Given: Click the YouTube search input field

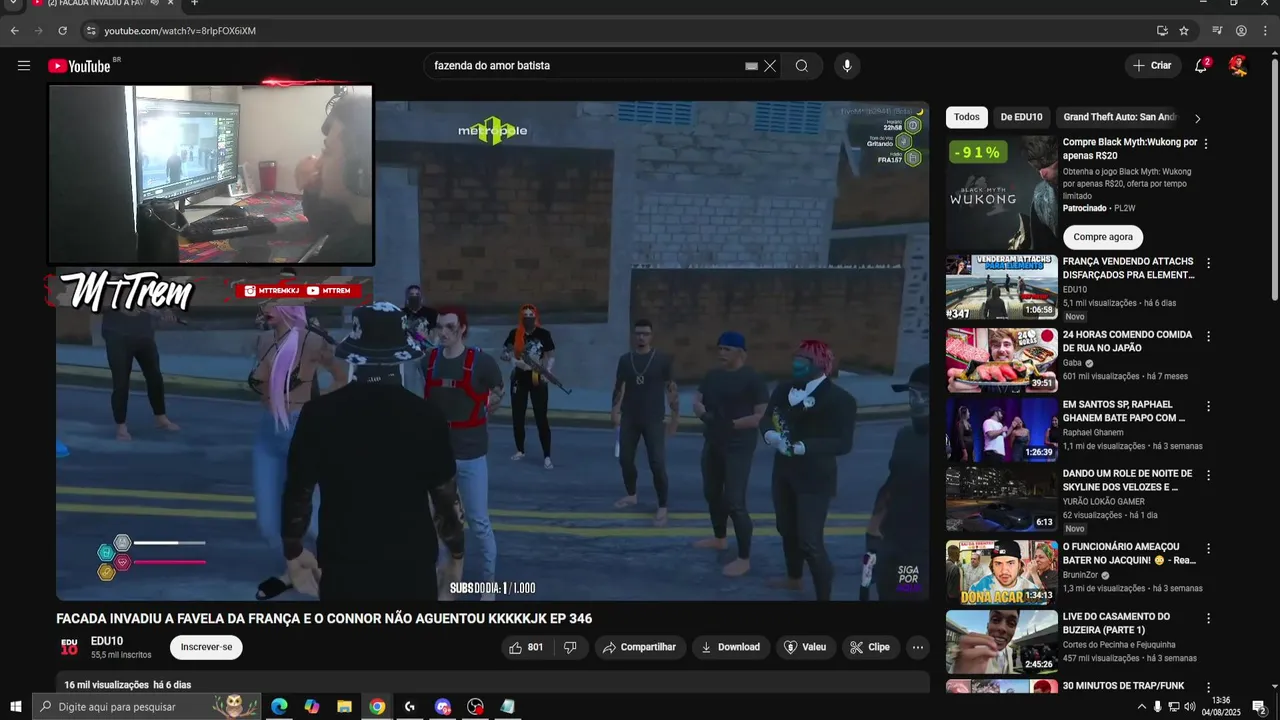Looking at the screenshot, I should click(585, 66).
